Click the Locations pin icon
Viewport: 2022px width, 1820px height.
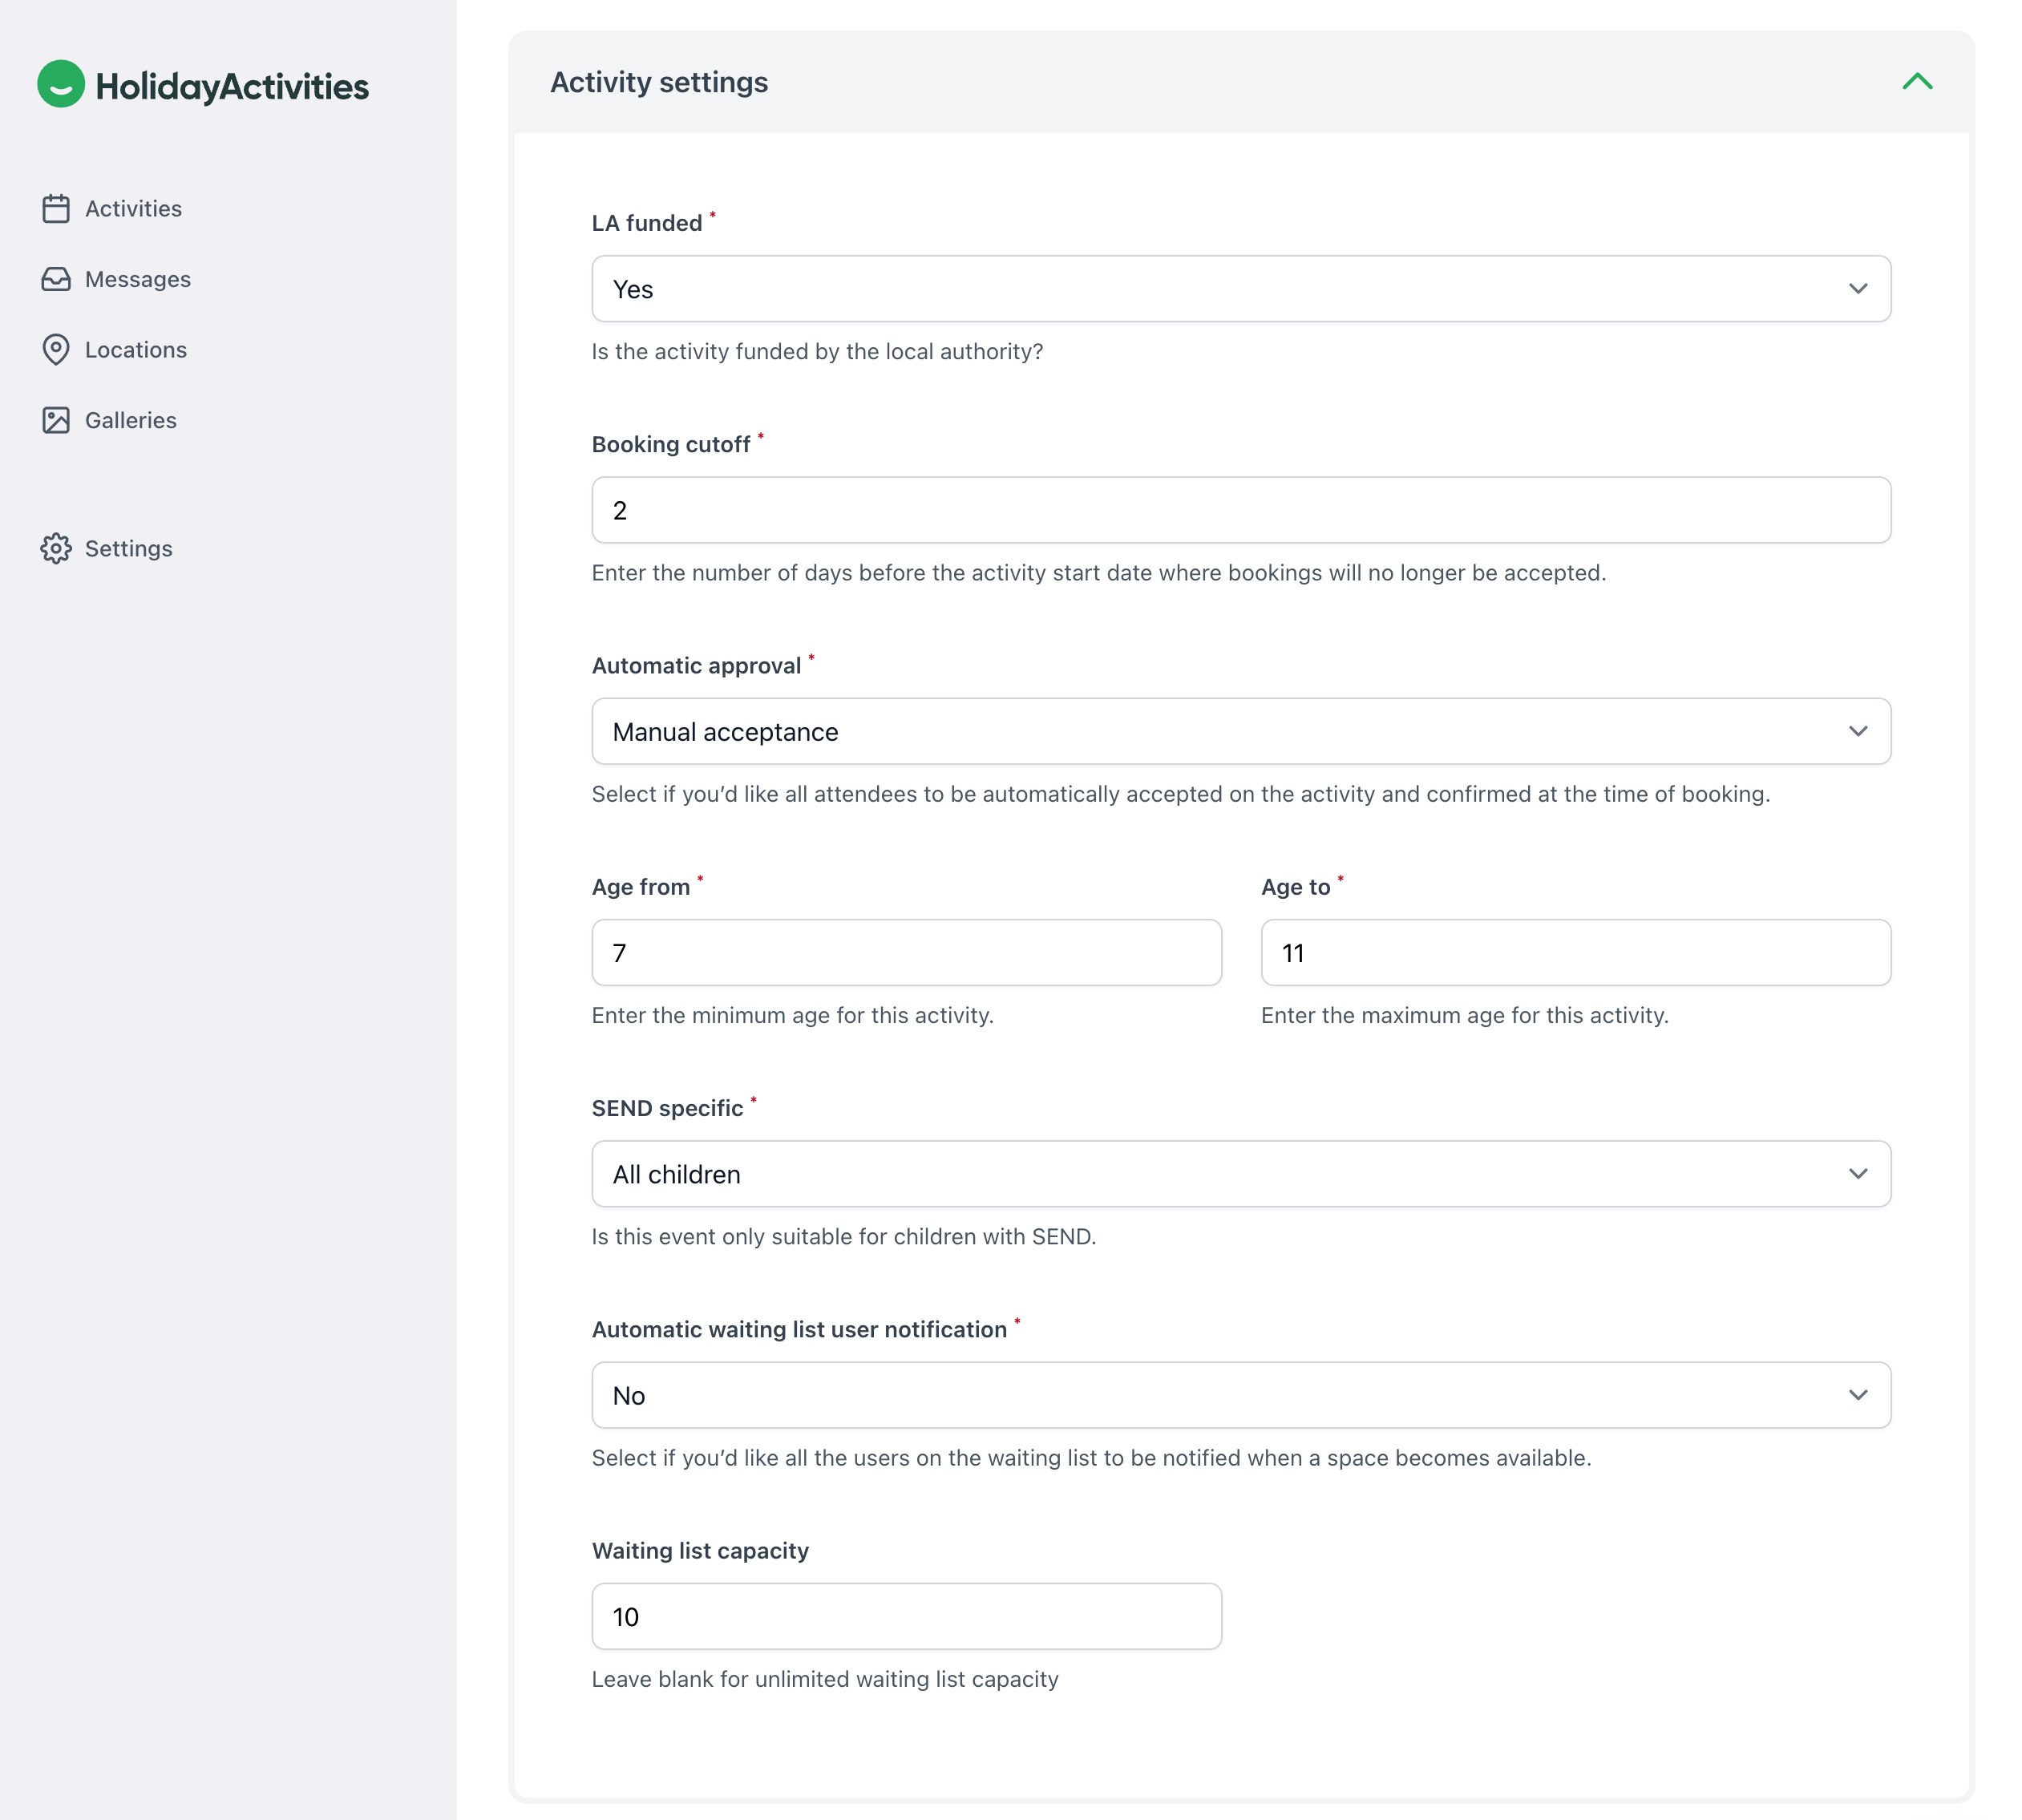click(56, 350)
